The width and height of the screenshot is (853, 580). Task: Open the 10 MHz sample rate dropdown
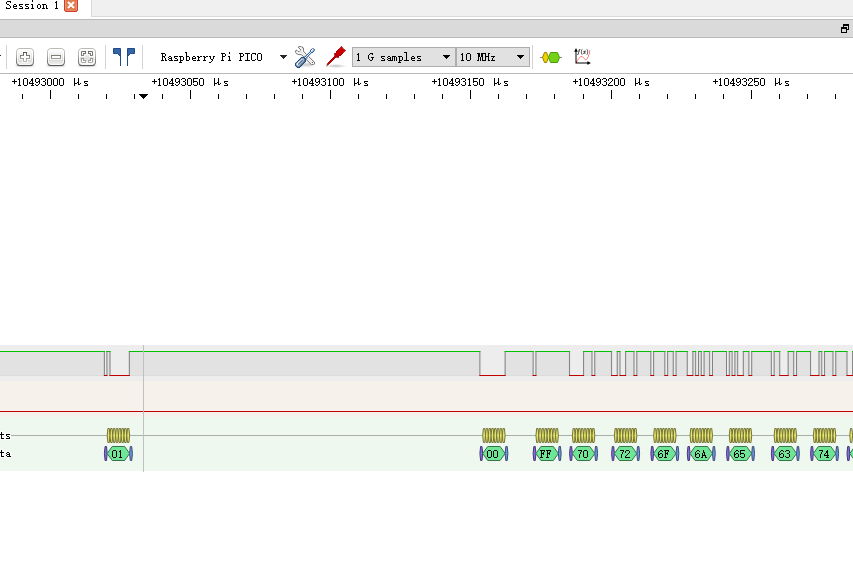point(520,57)
